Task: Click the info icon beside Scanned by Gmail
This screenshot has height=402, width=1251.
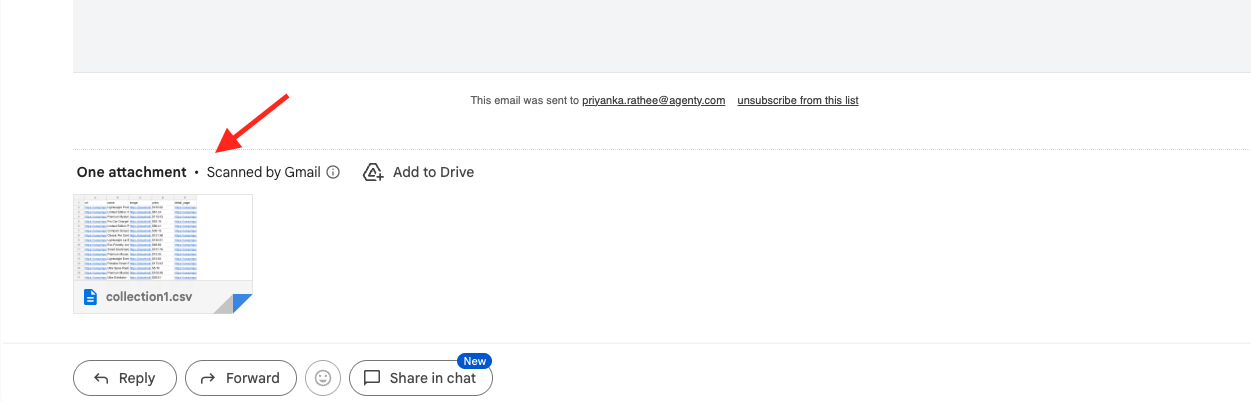Action: (334, 172)
